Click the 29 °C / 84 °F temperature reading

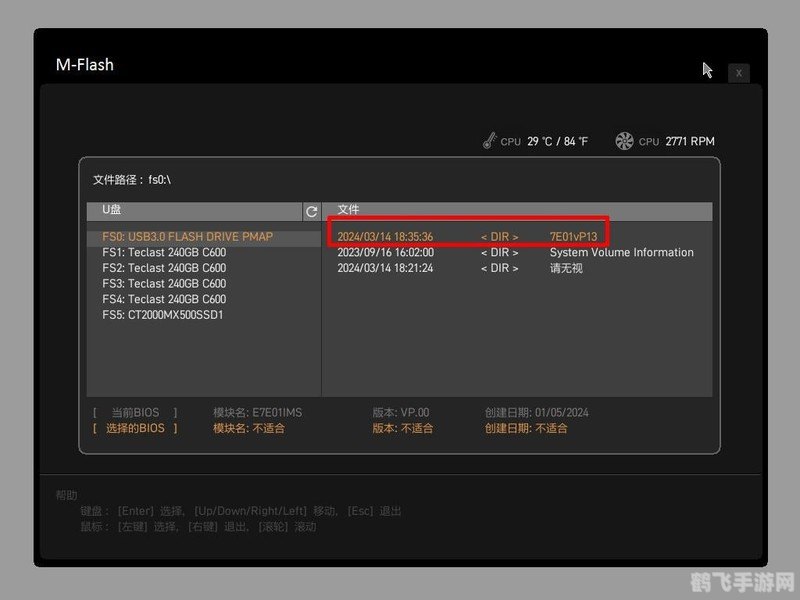(557, 142)
